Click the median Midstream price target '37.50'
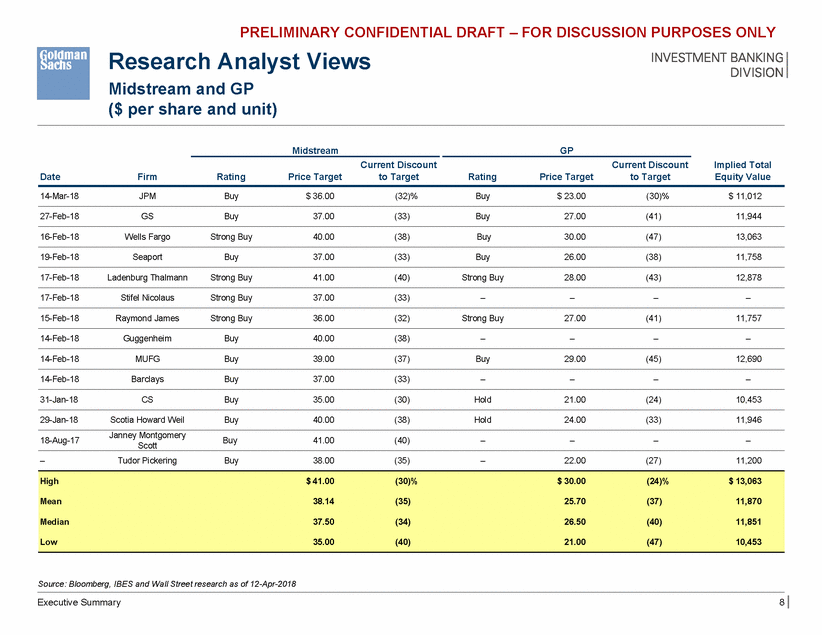The height and width of the screenshot is (635, 822). click(323, 522)
